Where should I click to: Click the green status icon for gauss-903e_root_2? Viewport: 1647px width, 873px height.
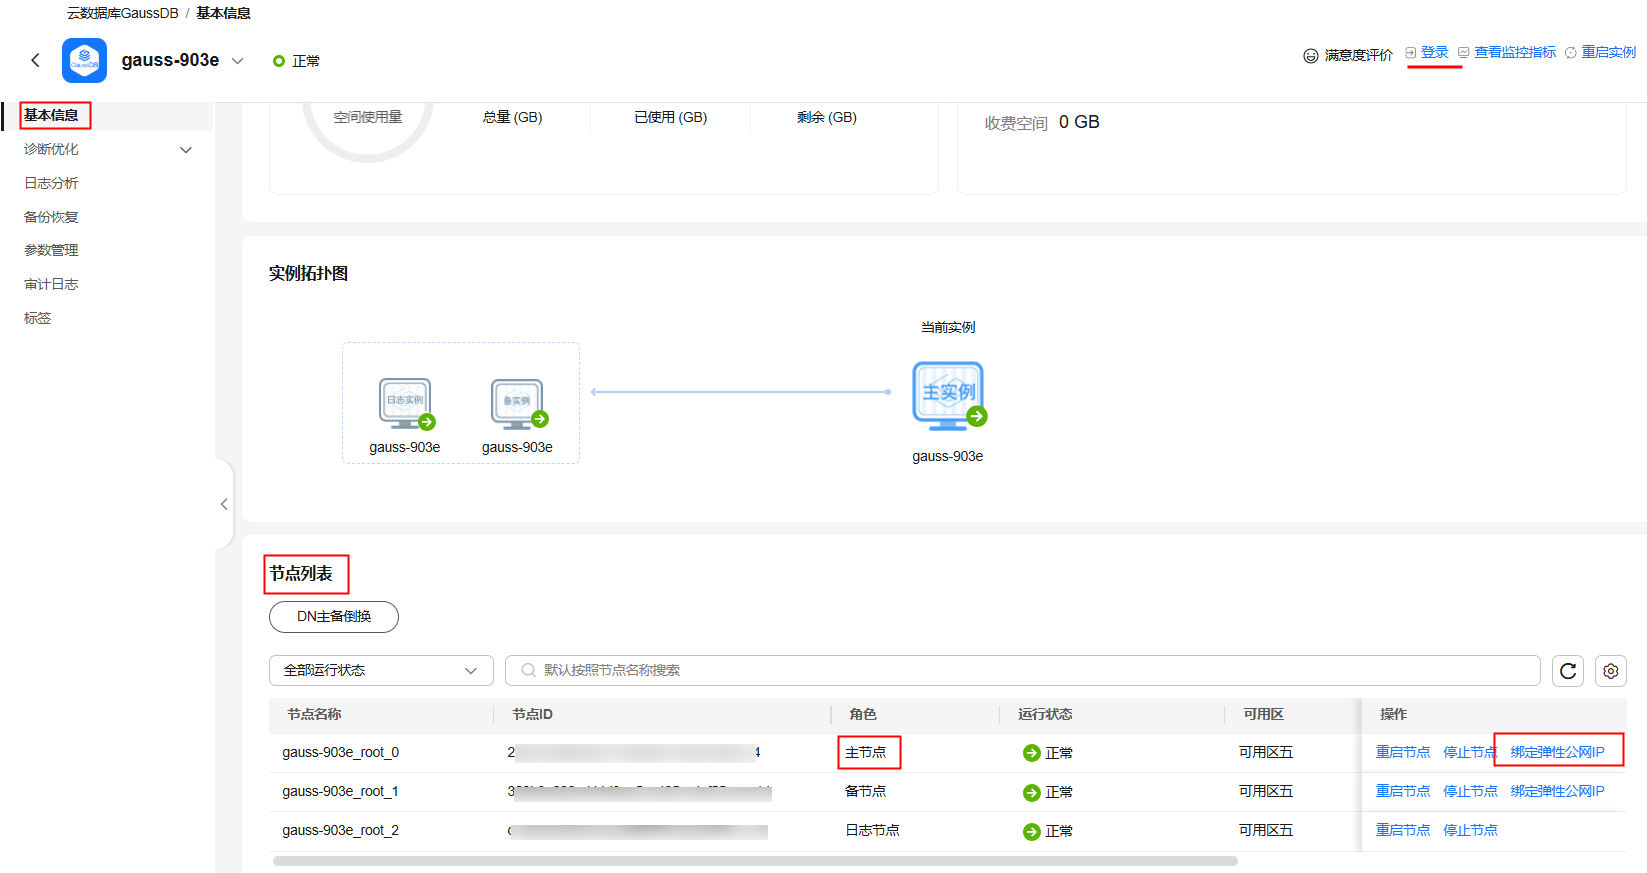[1032, 831]
